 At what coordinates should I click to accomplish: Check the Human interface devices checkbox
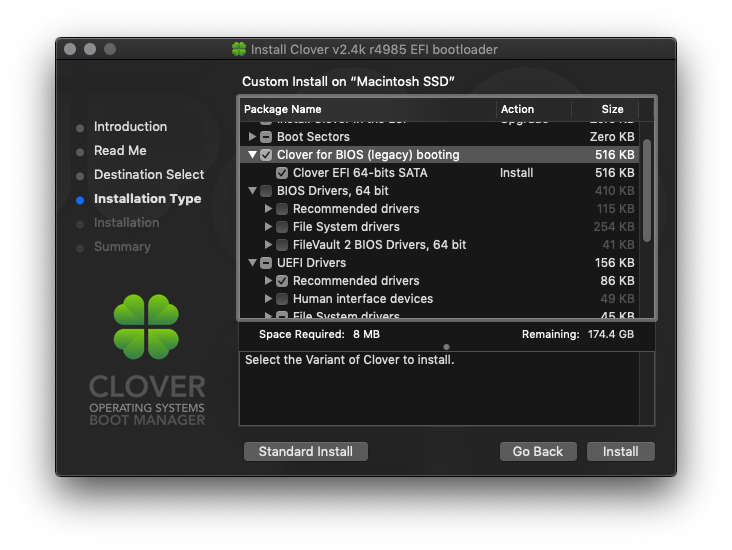tap(282, 299)
